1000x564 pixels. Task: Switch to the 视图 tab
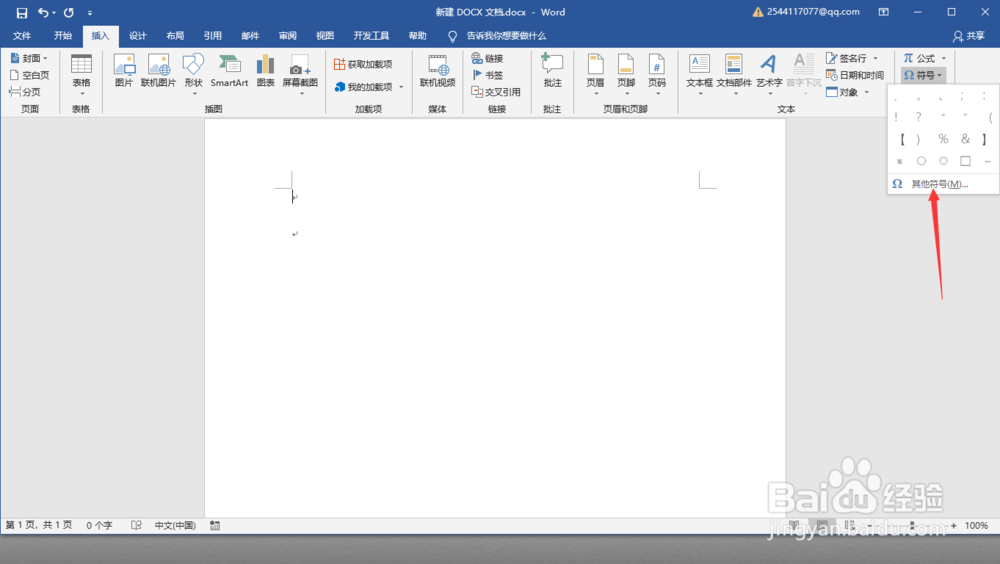point(325,36)
